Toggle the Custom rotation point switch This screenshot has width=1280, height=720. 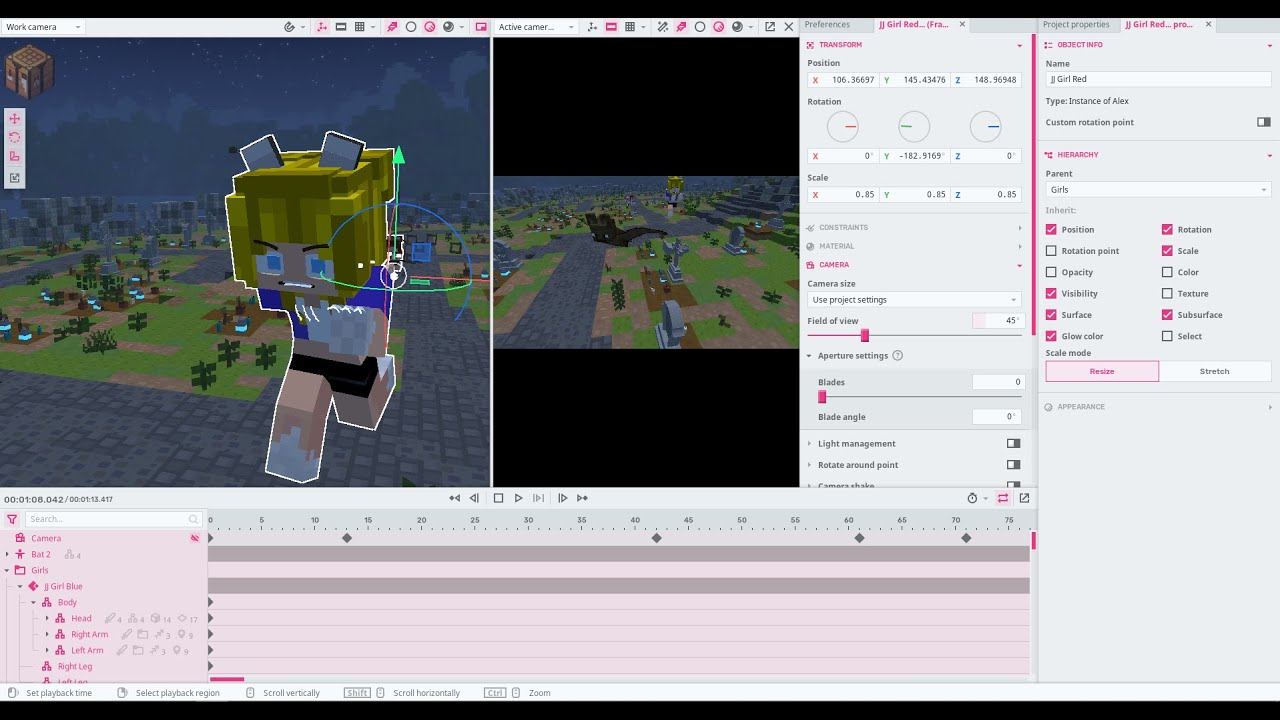(1264, 122)
